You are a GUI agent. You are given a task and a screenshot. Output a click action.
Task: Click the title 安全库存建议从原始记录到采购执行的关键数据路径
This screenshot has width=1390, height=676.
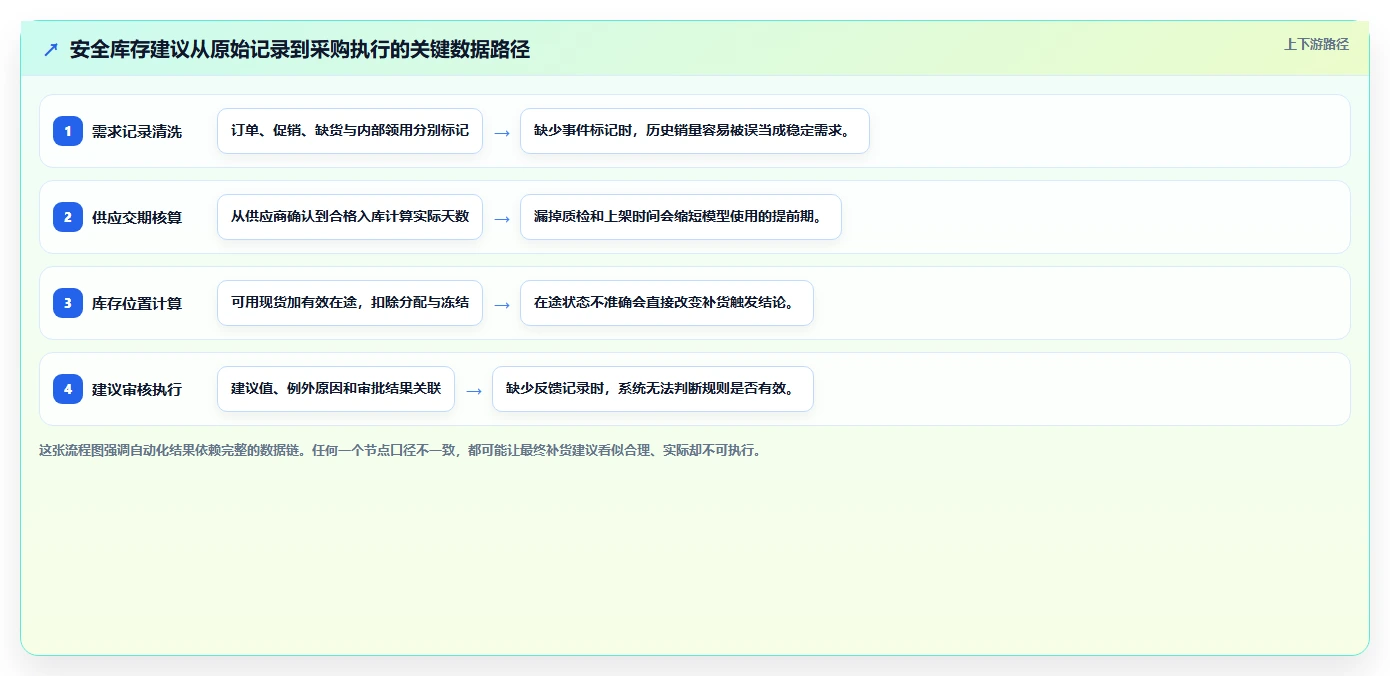(x=300, y=49)
